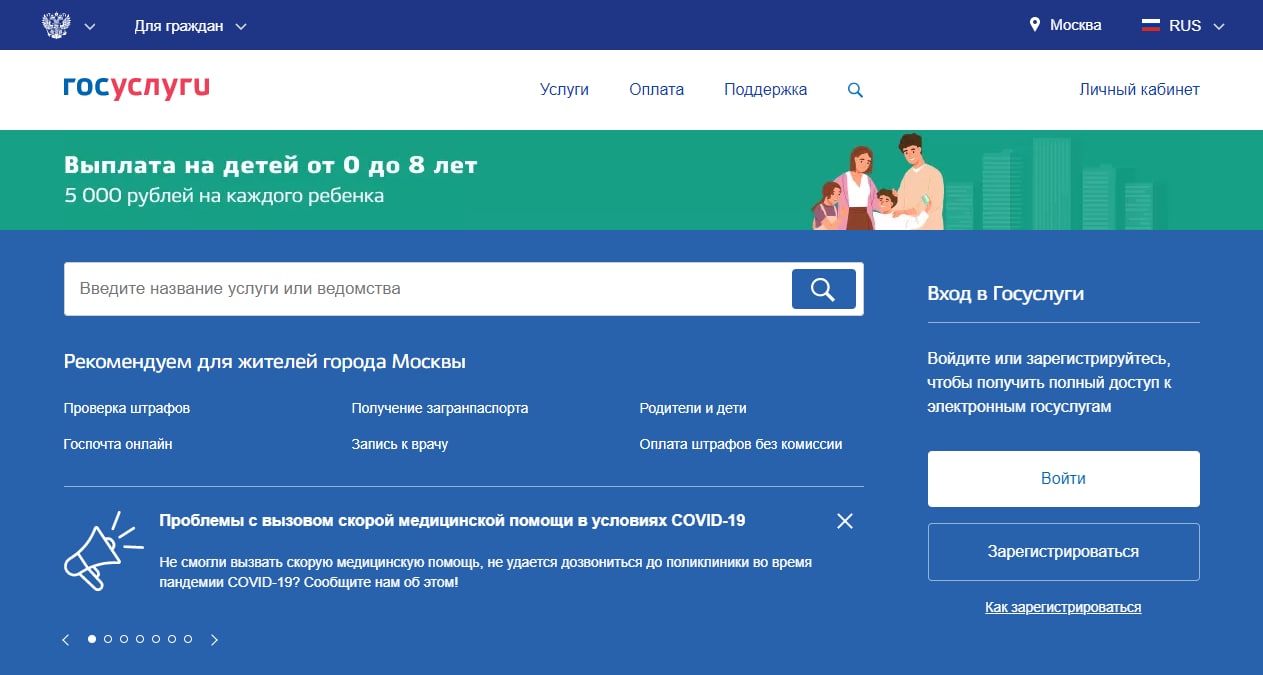Click the Russian flag language icon
The width and height of the screenshot is (1263, 675).
click(x=1150, y=26)
